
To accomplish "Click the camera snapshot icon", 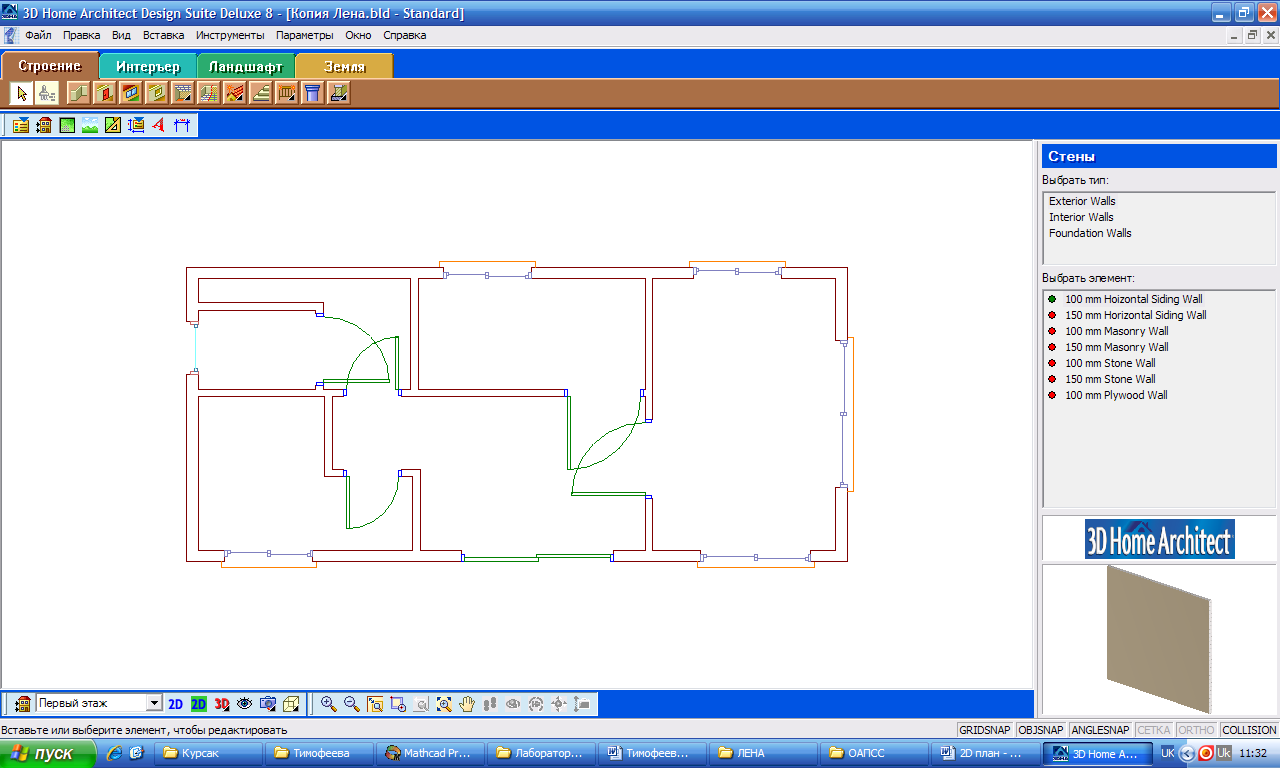I will tap(268, 704).
